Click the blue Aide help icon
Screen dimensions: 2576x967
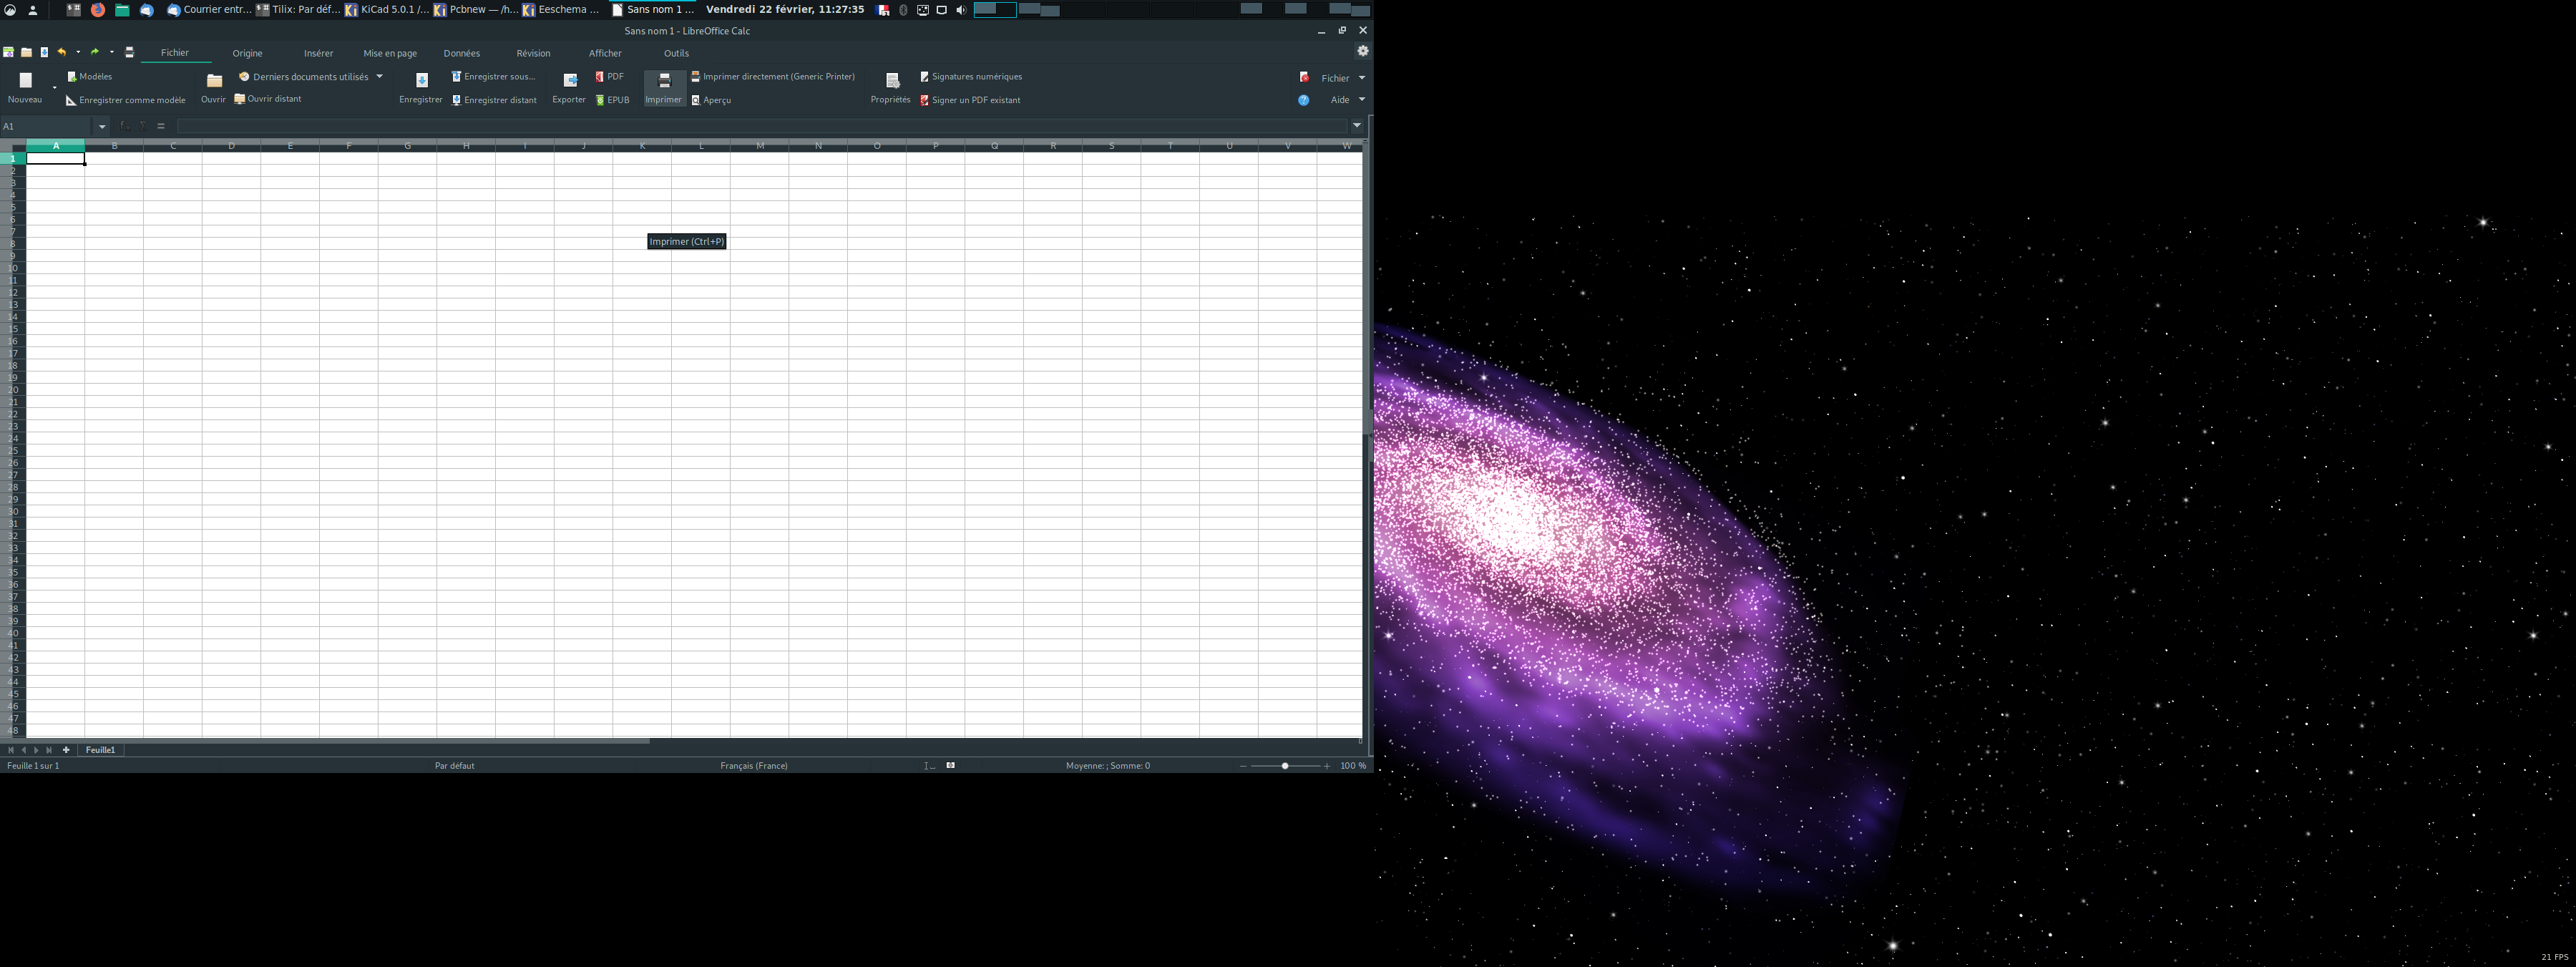point(1303,100)
